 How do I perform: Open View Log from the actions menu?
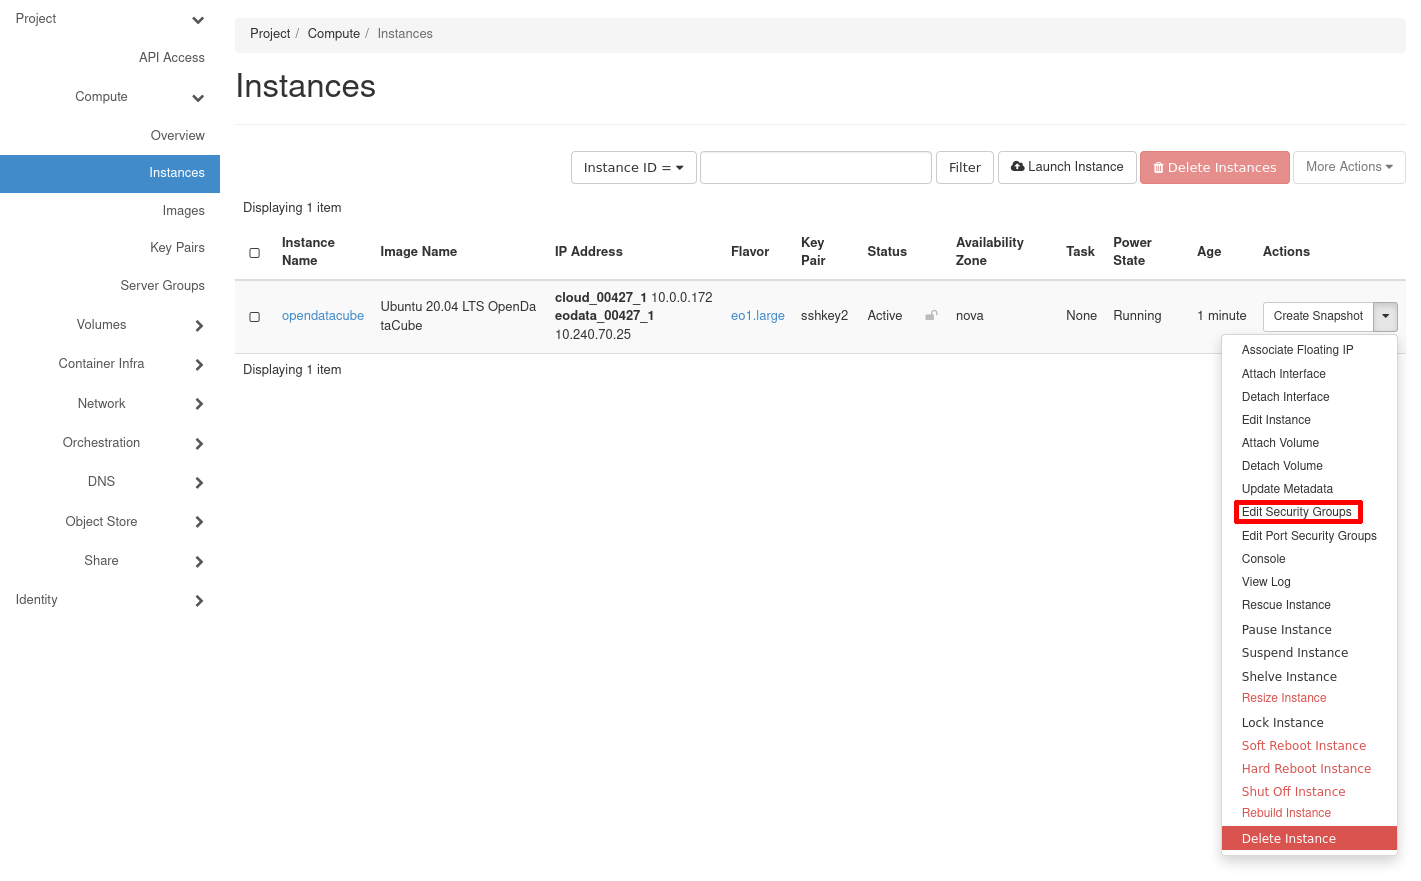tap(1266, 582)
